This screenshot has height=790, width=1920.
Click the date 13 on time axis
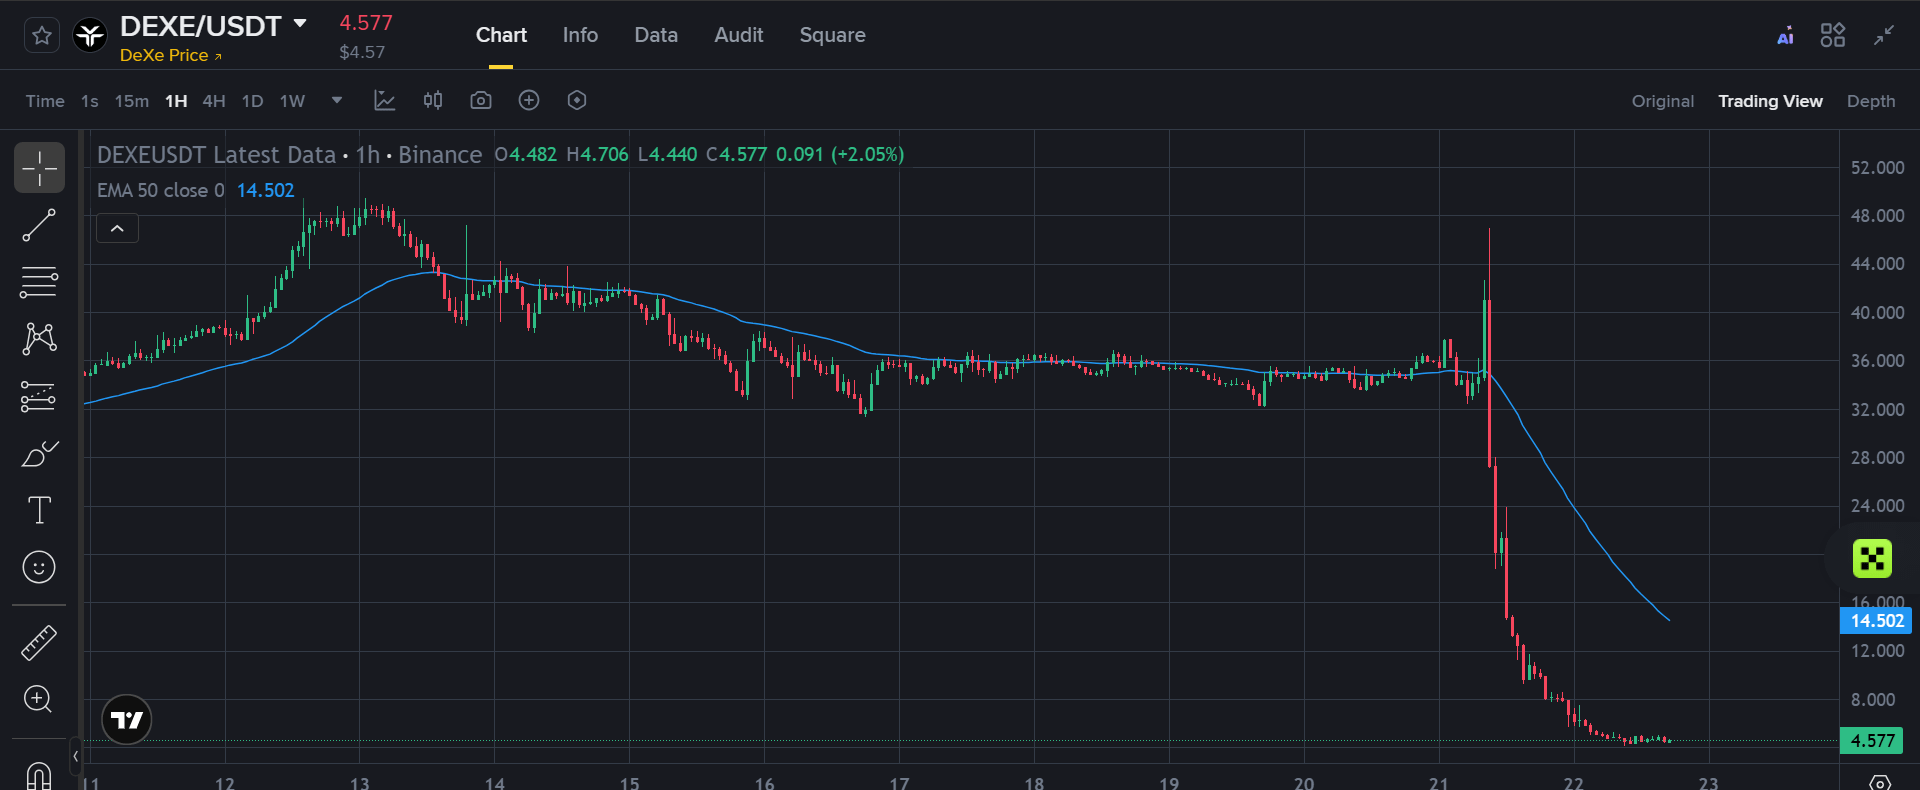pyautogui.click(x=359, y=784)
